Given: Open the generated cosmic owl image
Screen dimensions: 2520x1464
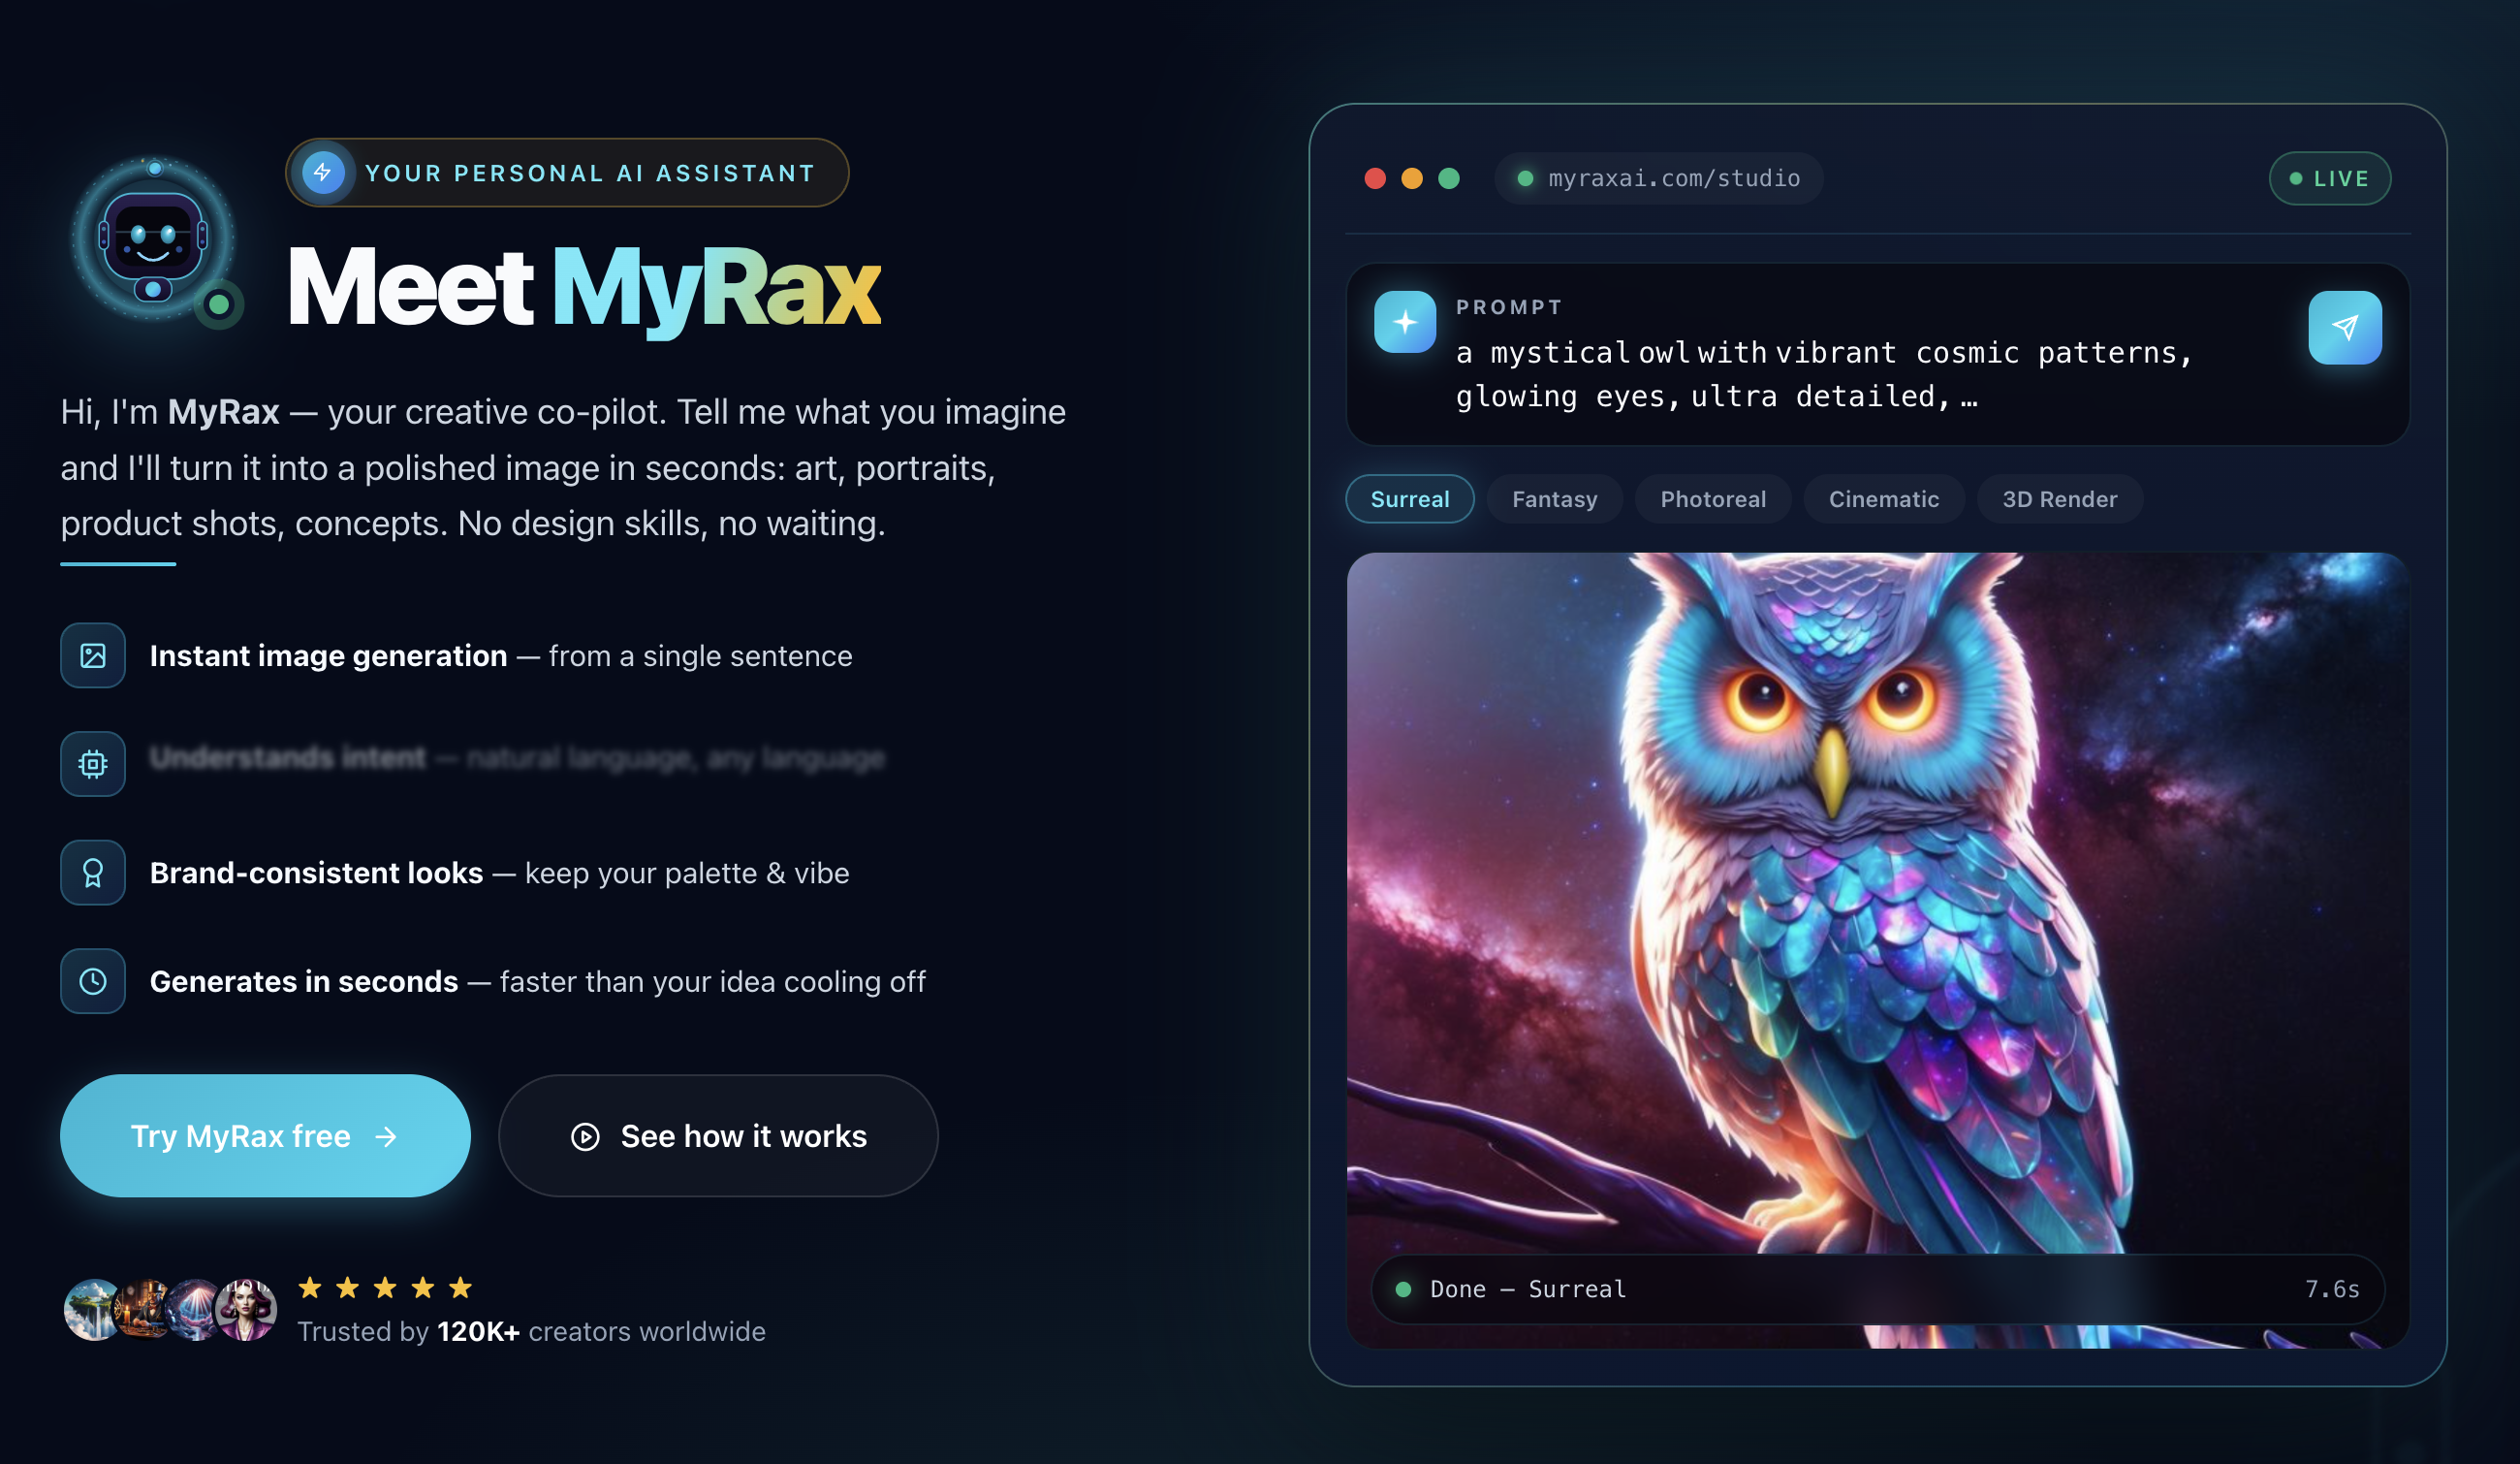Looking at the screenshot, I should 1878,950.
